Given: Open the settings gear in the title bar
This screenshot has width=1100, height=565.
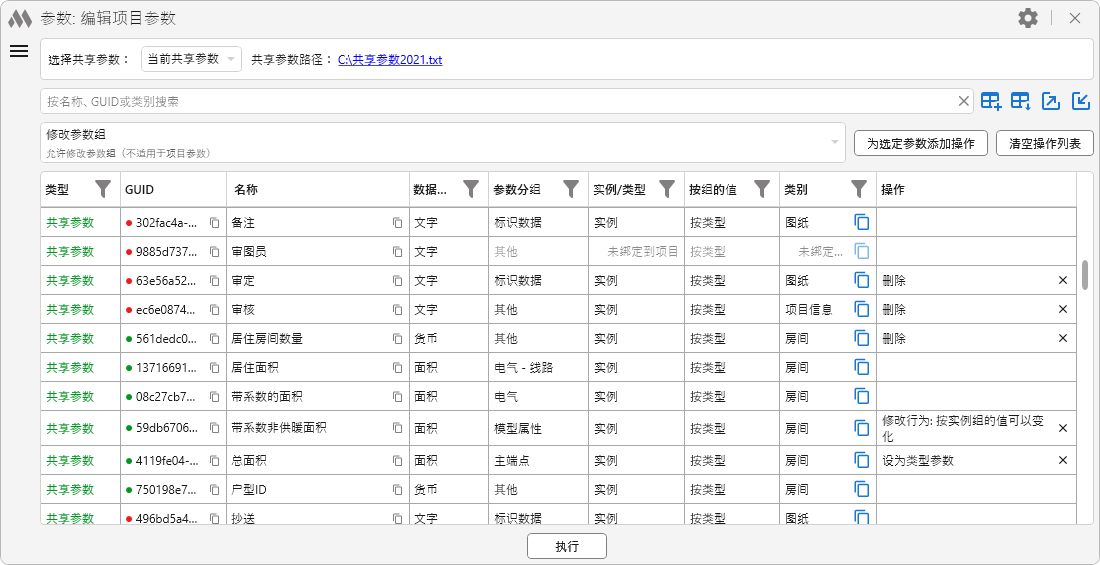Looking at the screenshot, I should point(1028,18).
